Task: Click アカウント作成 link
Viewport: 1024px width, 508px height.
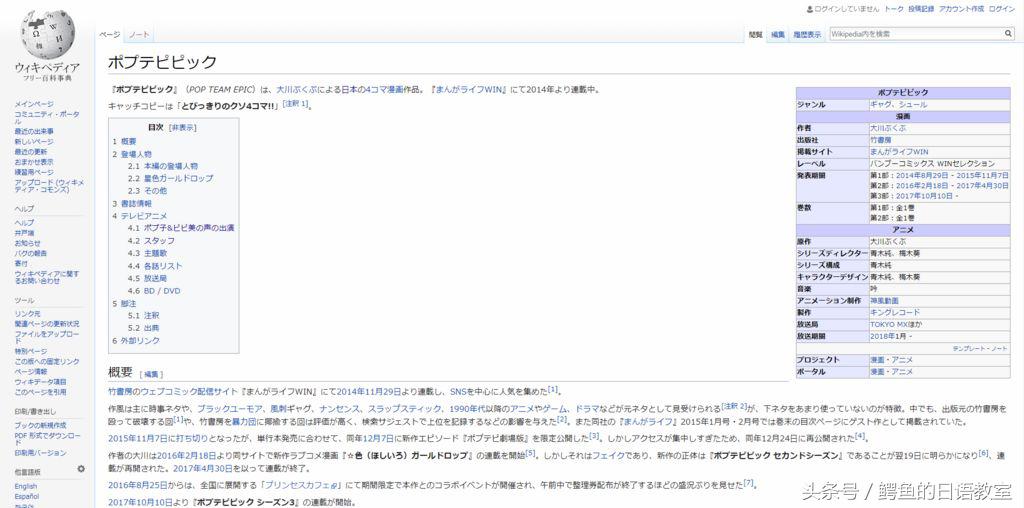Action: click(961, 9)
